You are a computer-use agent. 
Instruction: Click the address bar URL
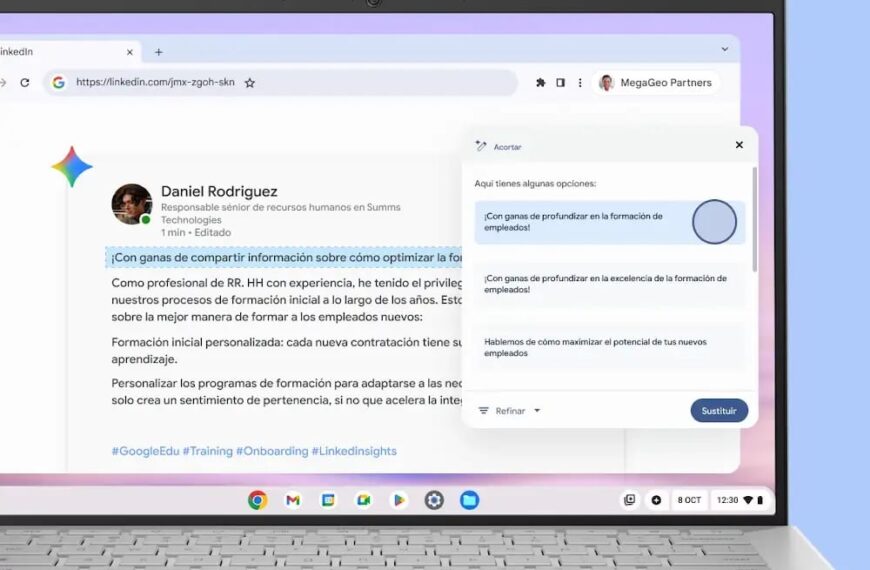(155, 82)
